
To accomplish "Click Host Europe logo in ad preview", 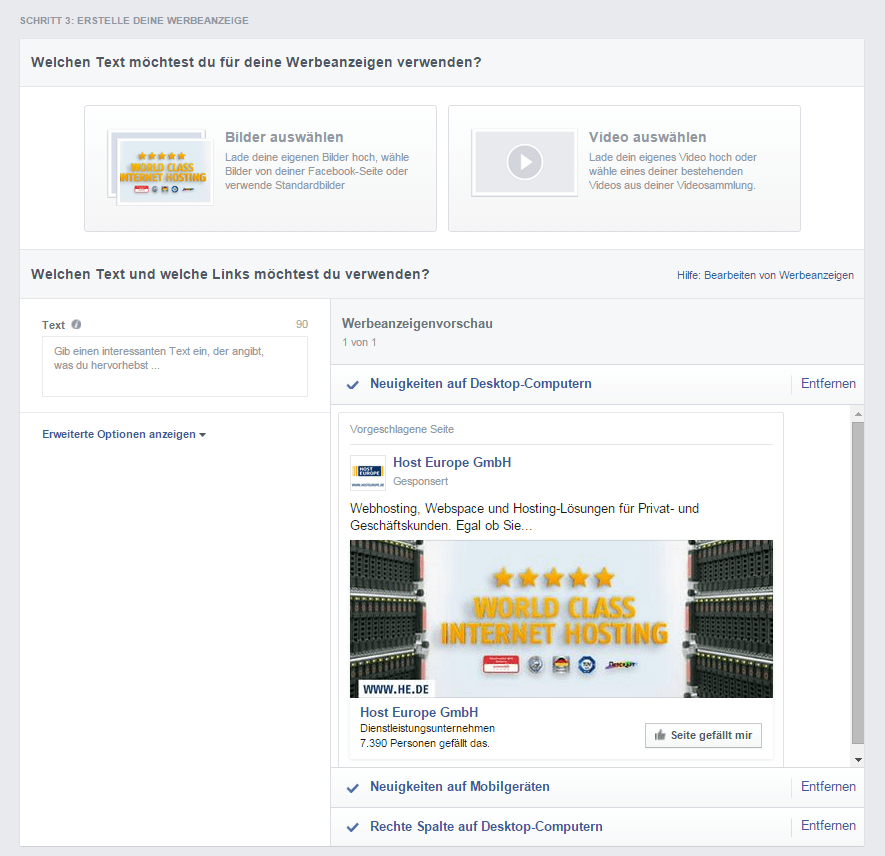I will pos(368,473).
